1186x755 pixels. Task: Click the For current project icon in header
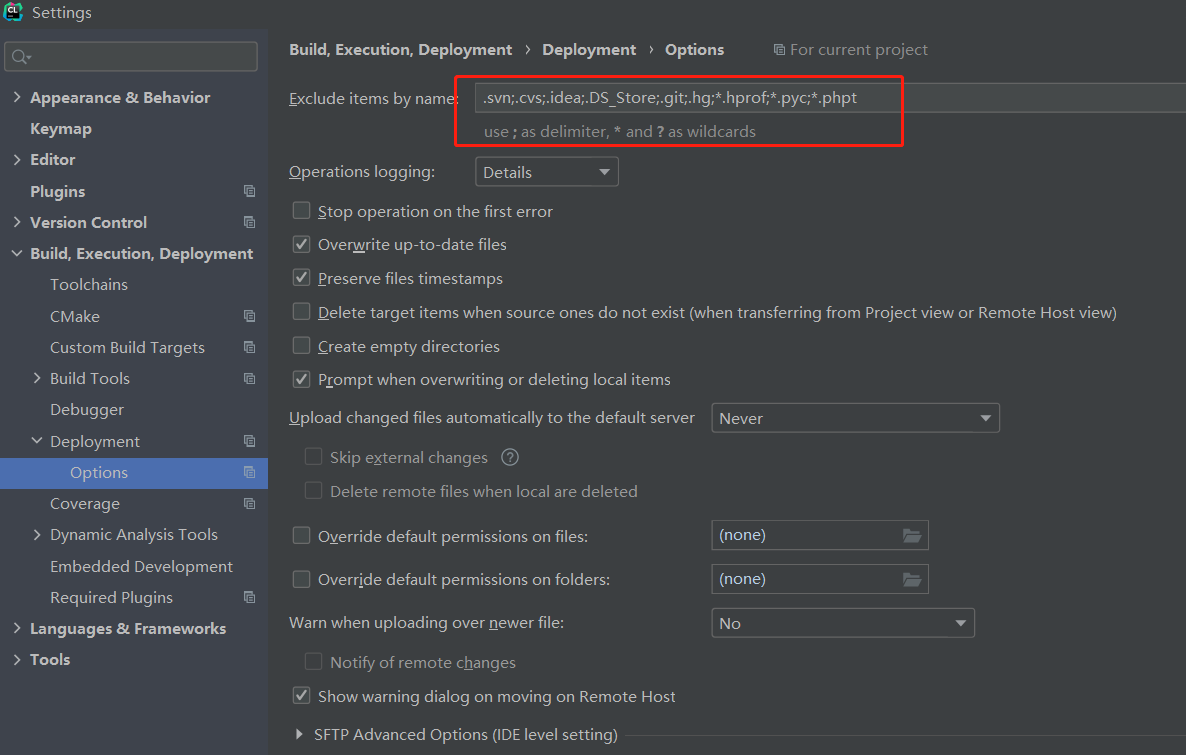(779, 50)
